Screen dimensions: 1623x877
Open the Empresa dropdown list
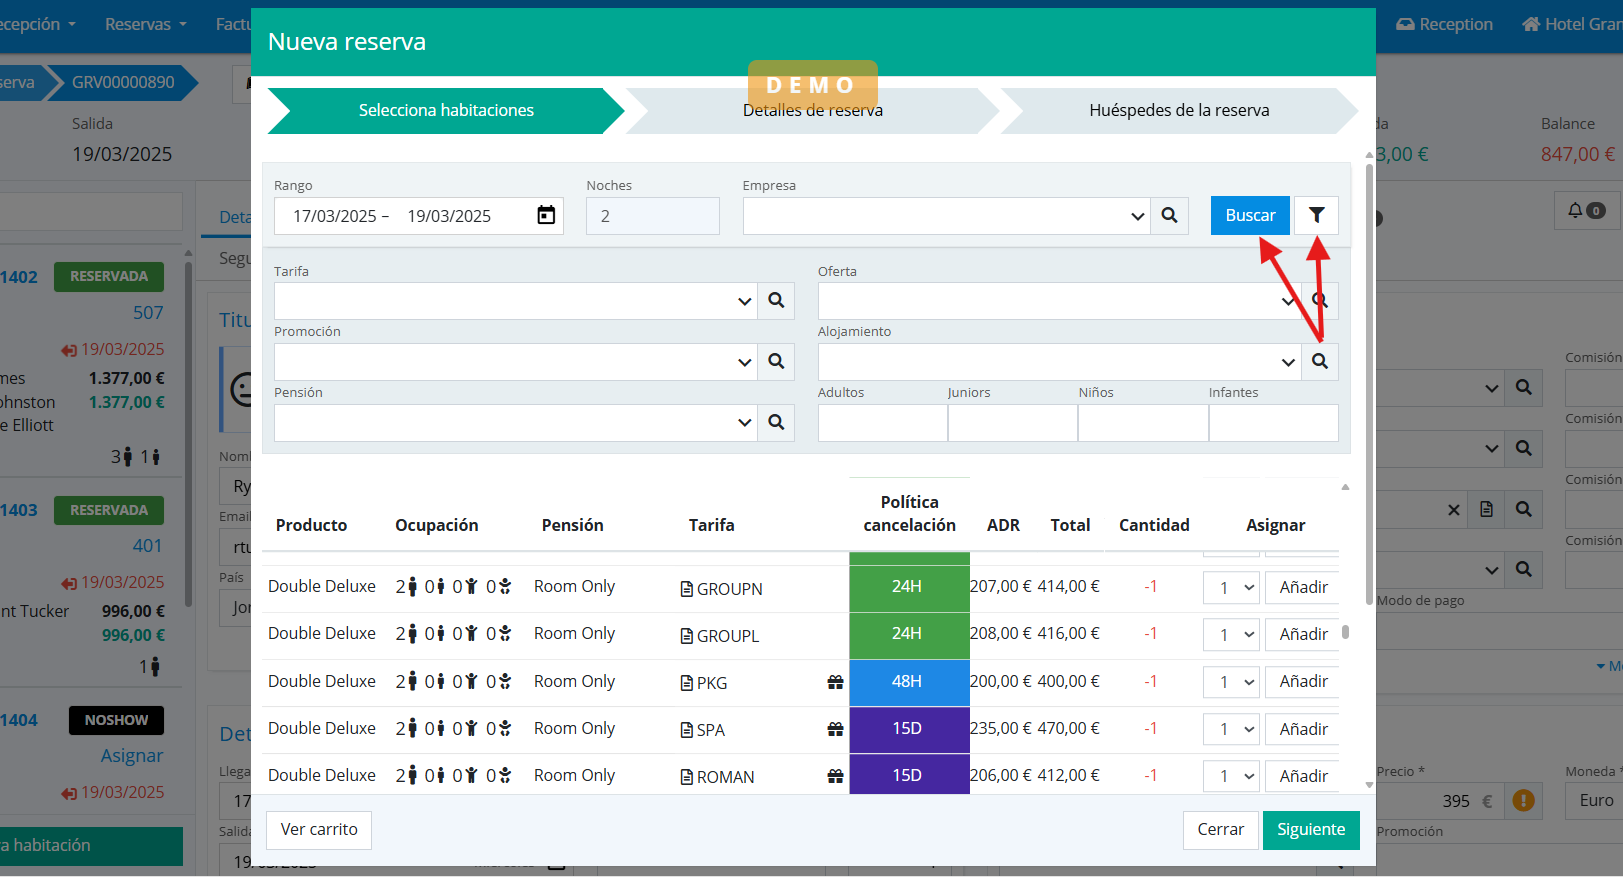[1137, 216]
